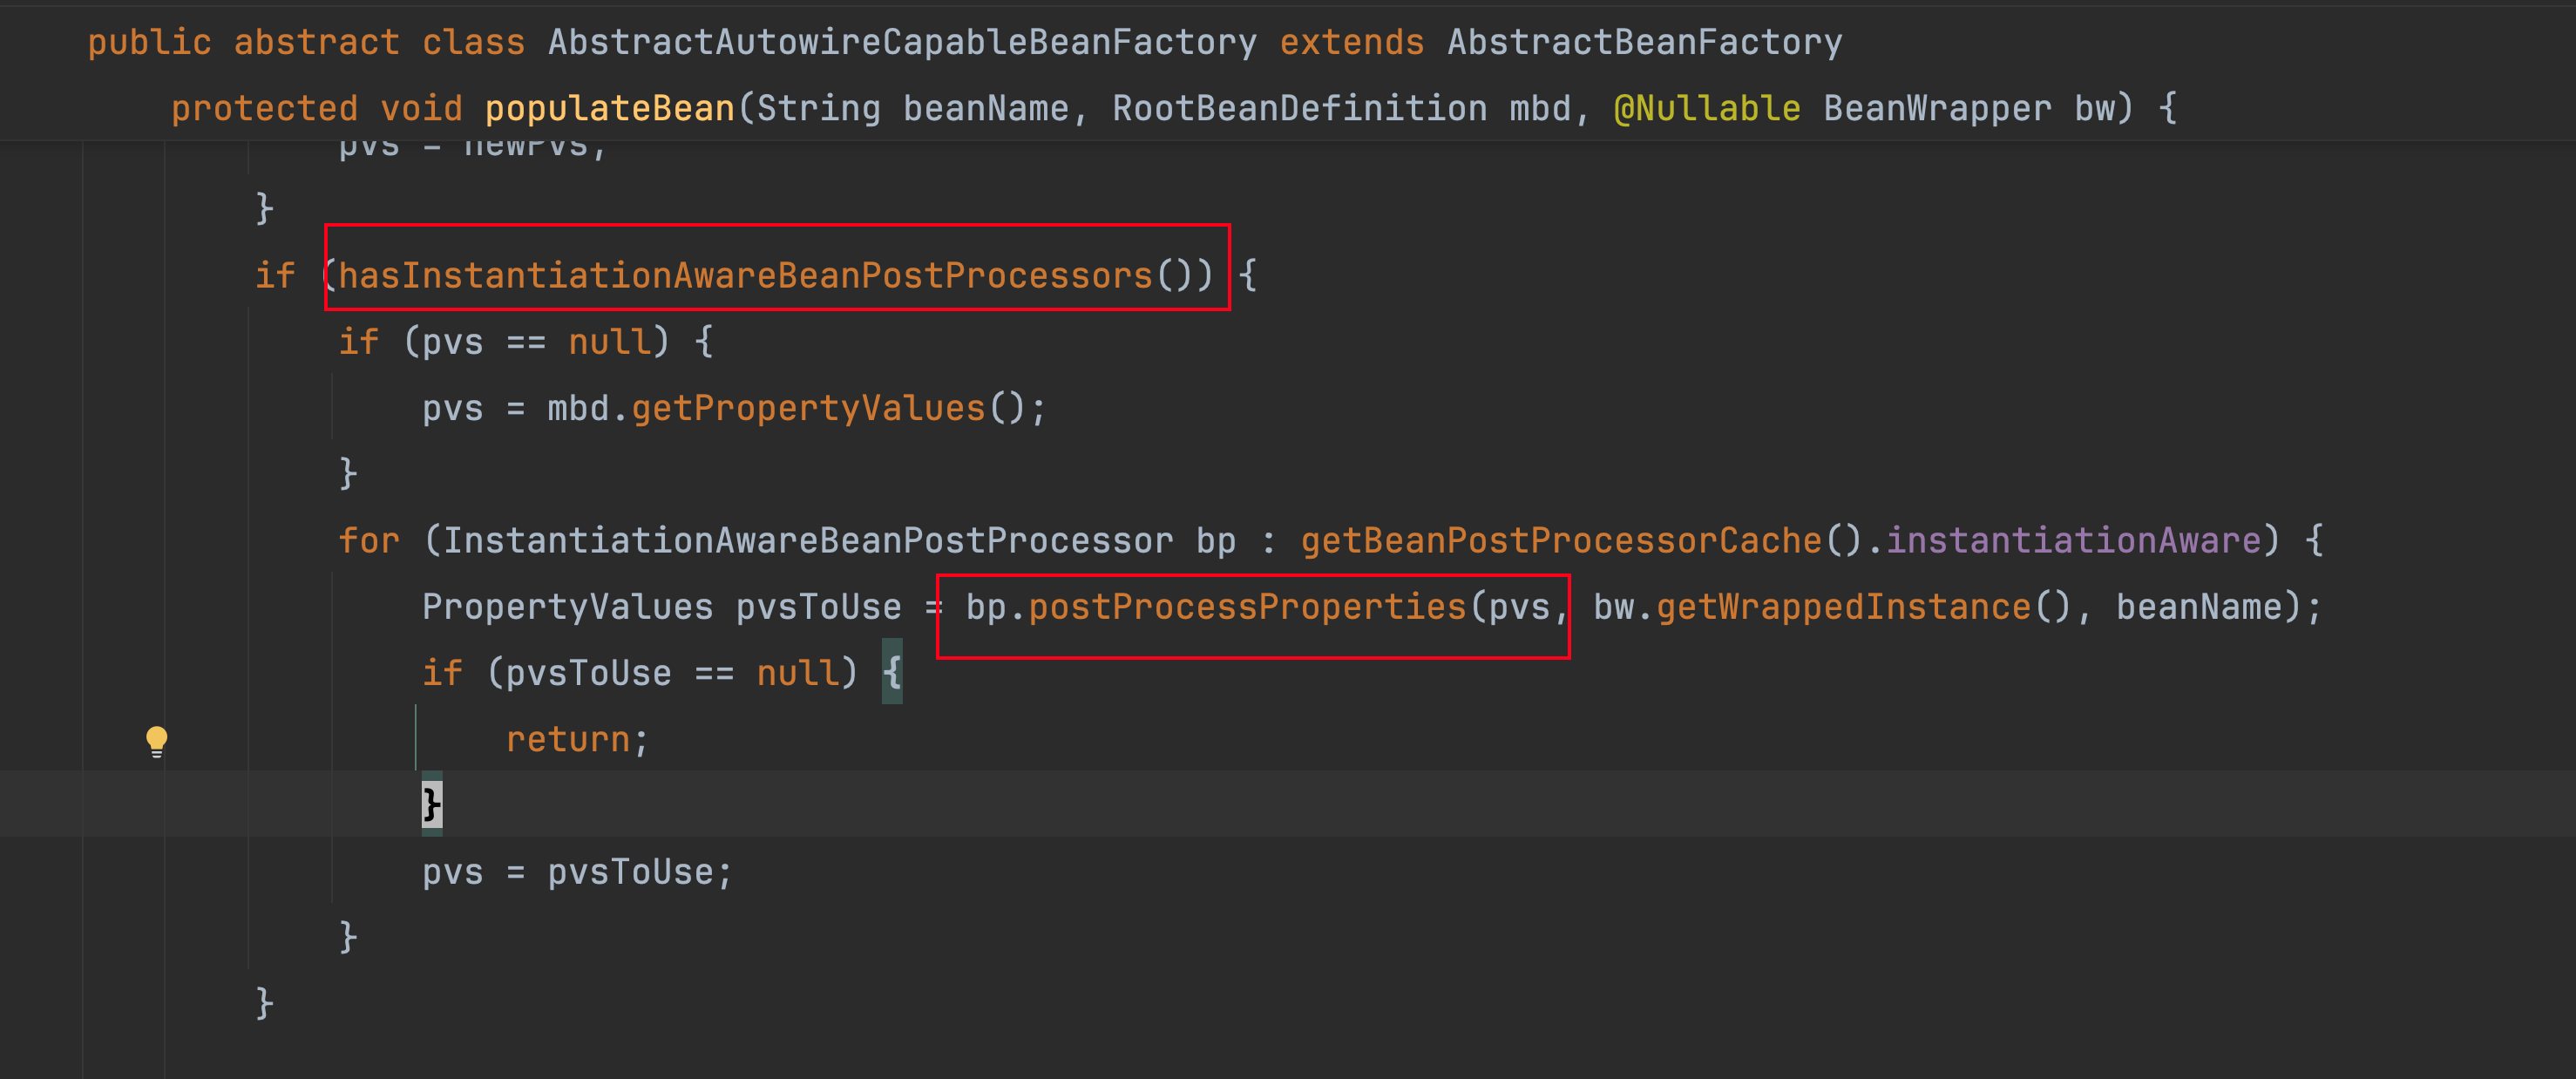Image resolution: width=2576 pixels, height=1079 pixels.
Task: Click RootBeanDefinition parameter type
Action: point(1299,108)
